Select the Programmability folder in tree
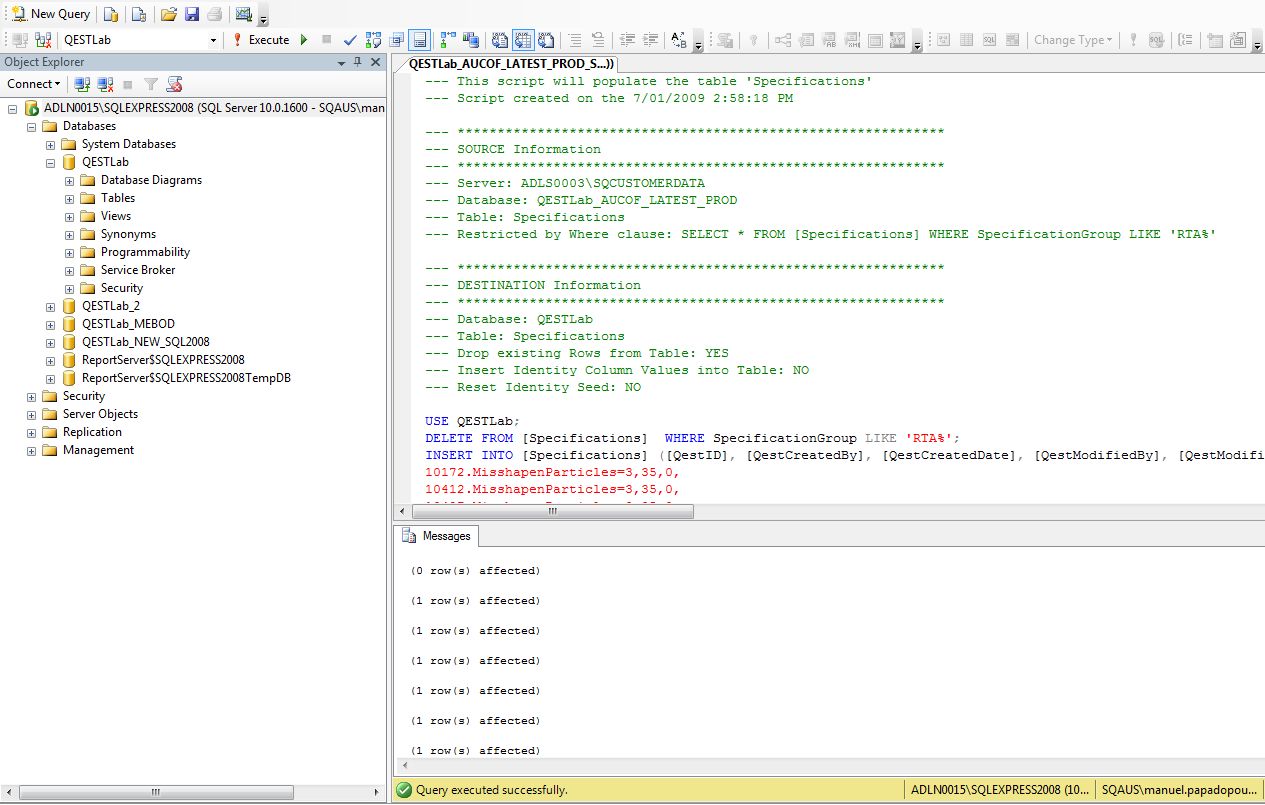1265x805 pixels. tap(145, 252)
